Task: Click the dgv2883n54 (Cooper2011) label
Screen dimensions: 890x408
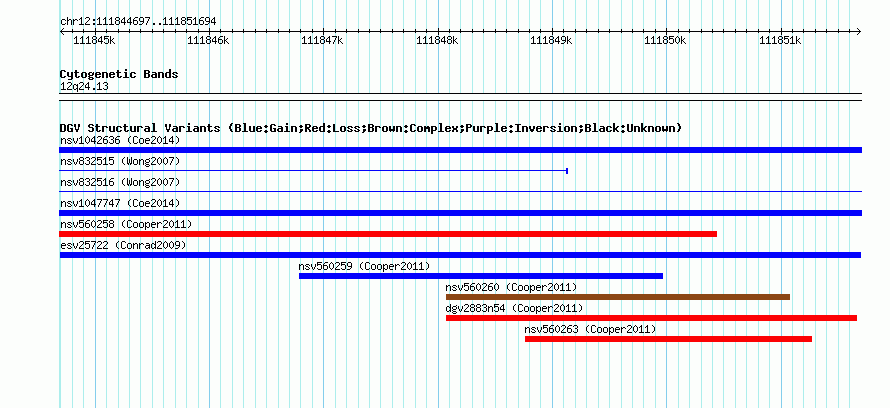Action: (x=514, y=308)
